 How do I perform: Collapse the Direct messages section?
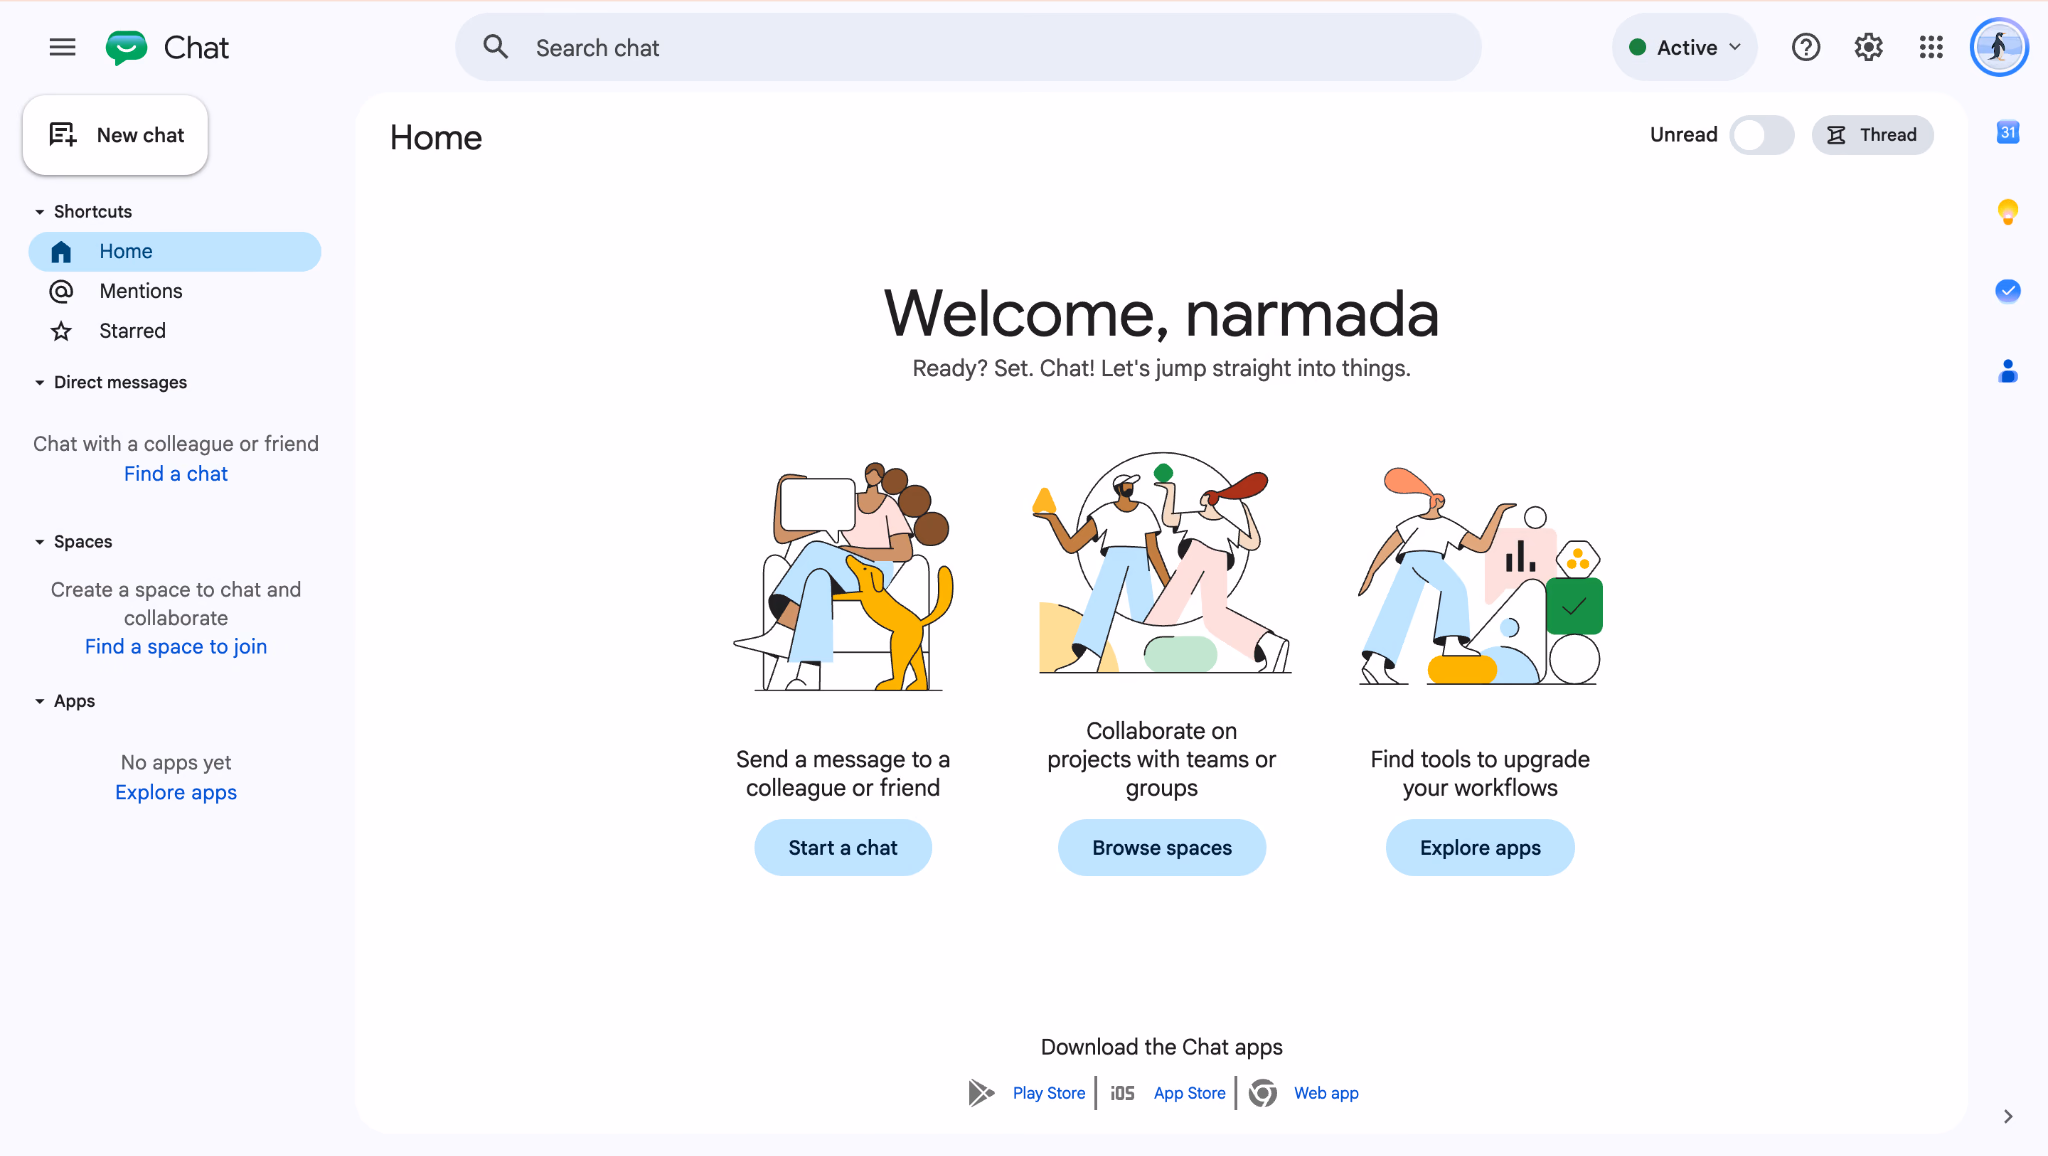tap(40, 383)
